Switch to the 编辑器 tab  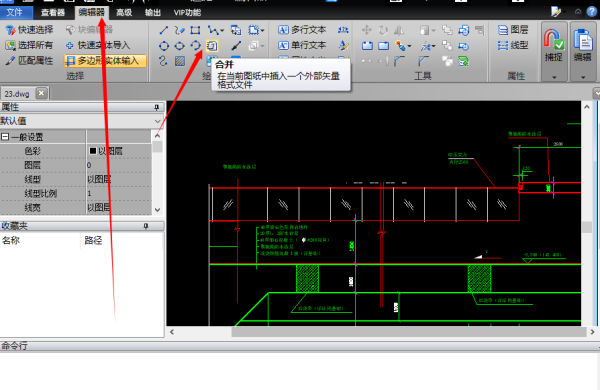pos(91,13)
